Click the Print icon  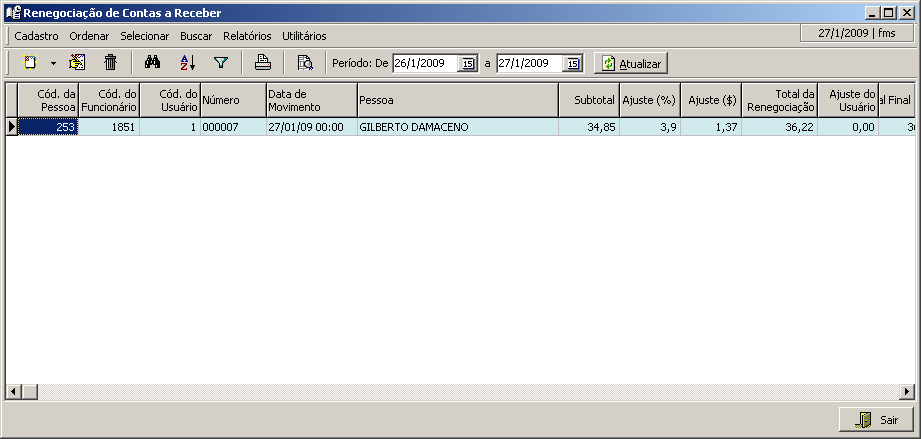[262, 63]
